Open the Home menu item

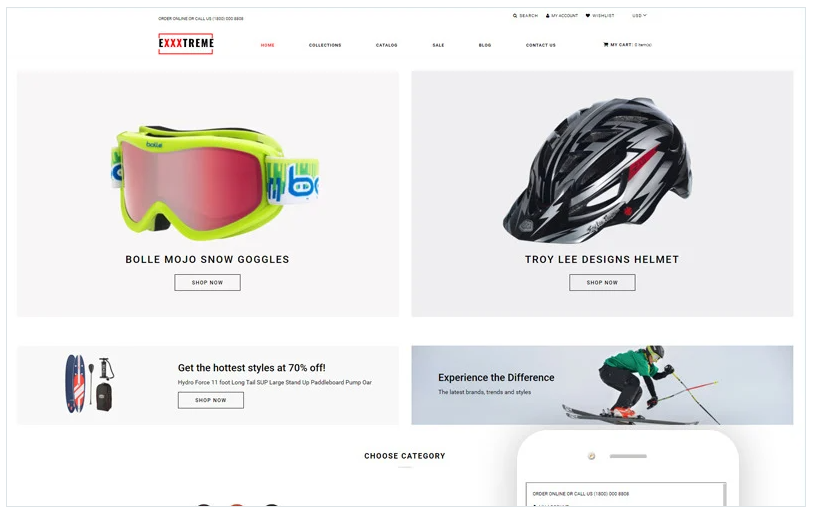coord(268,45)
